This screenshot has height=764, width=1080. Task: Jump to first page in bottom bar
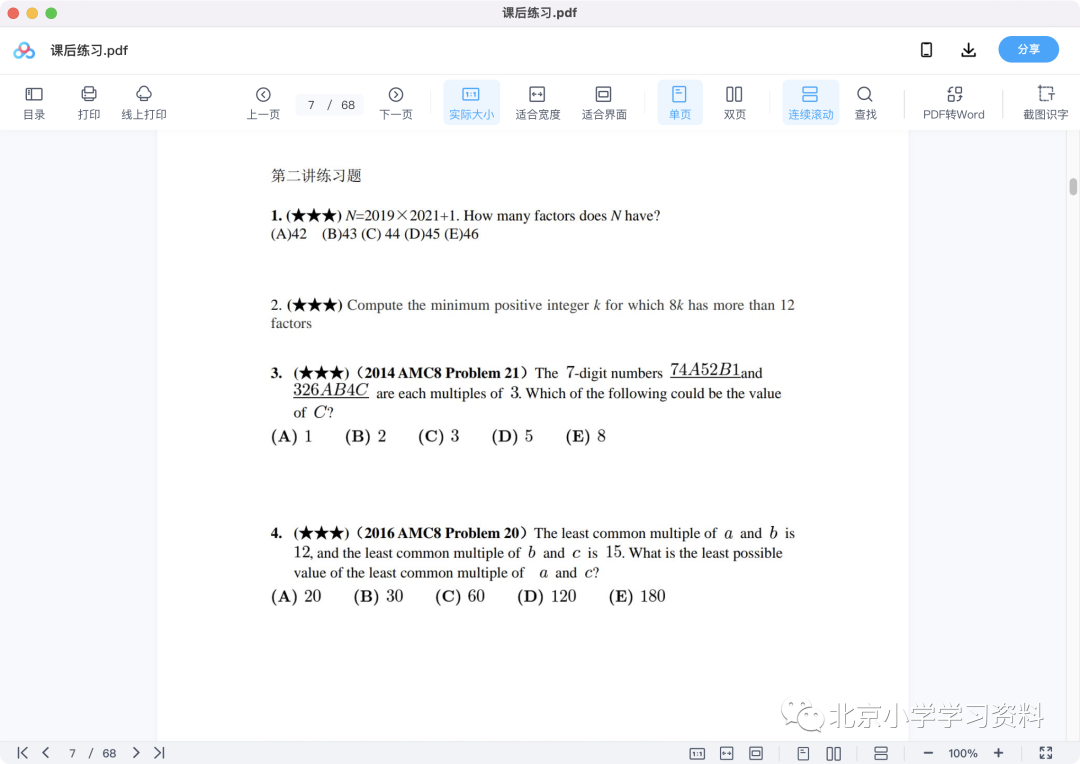point(23,753)
